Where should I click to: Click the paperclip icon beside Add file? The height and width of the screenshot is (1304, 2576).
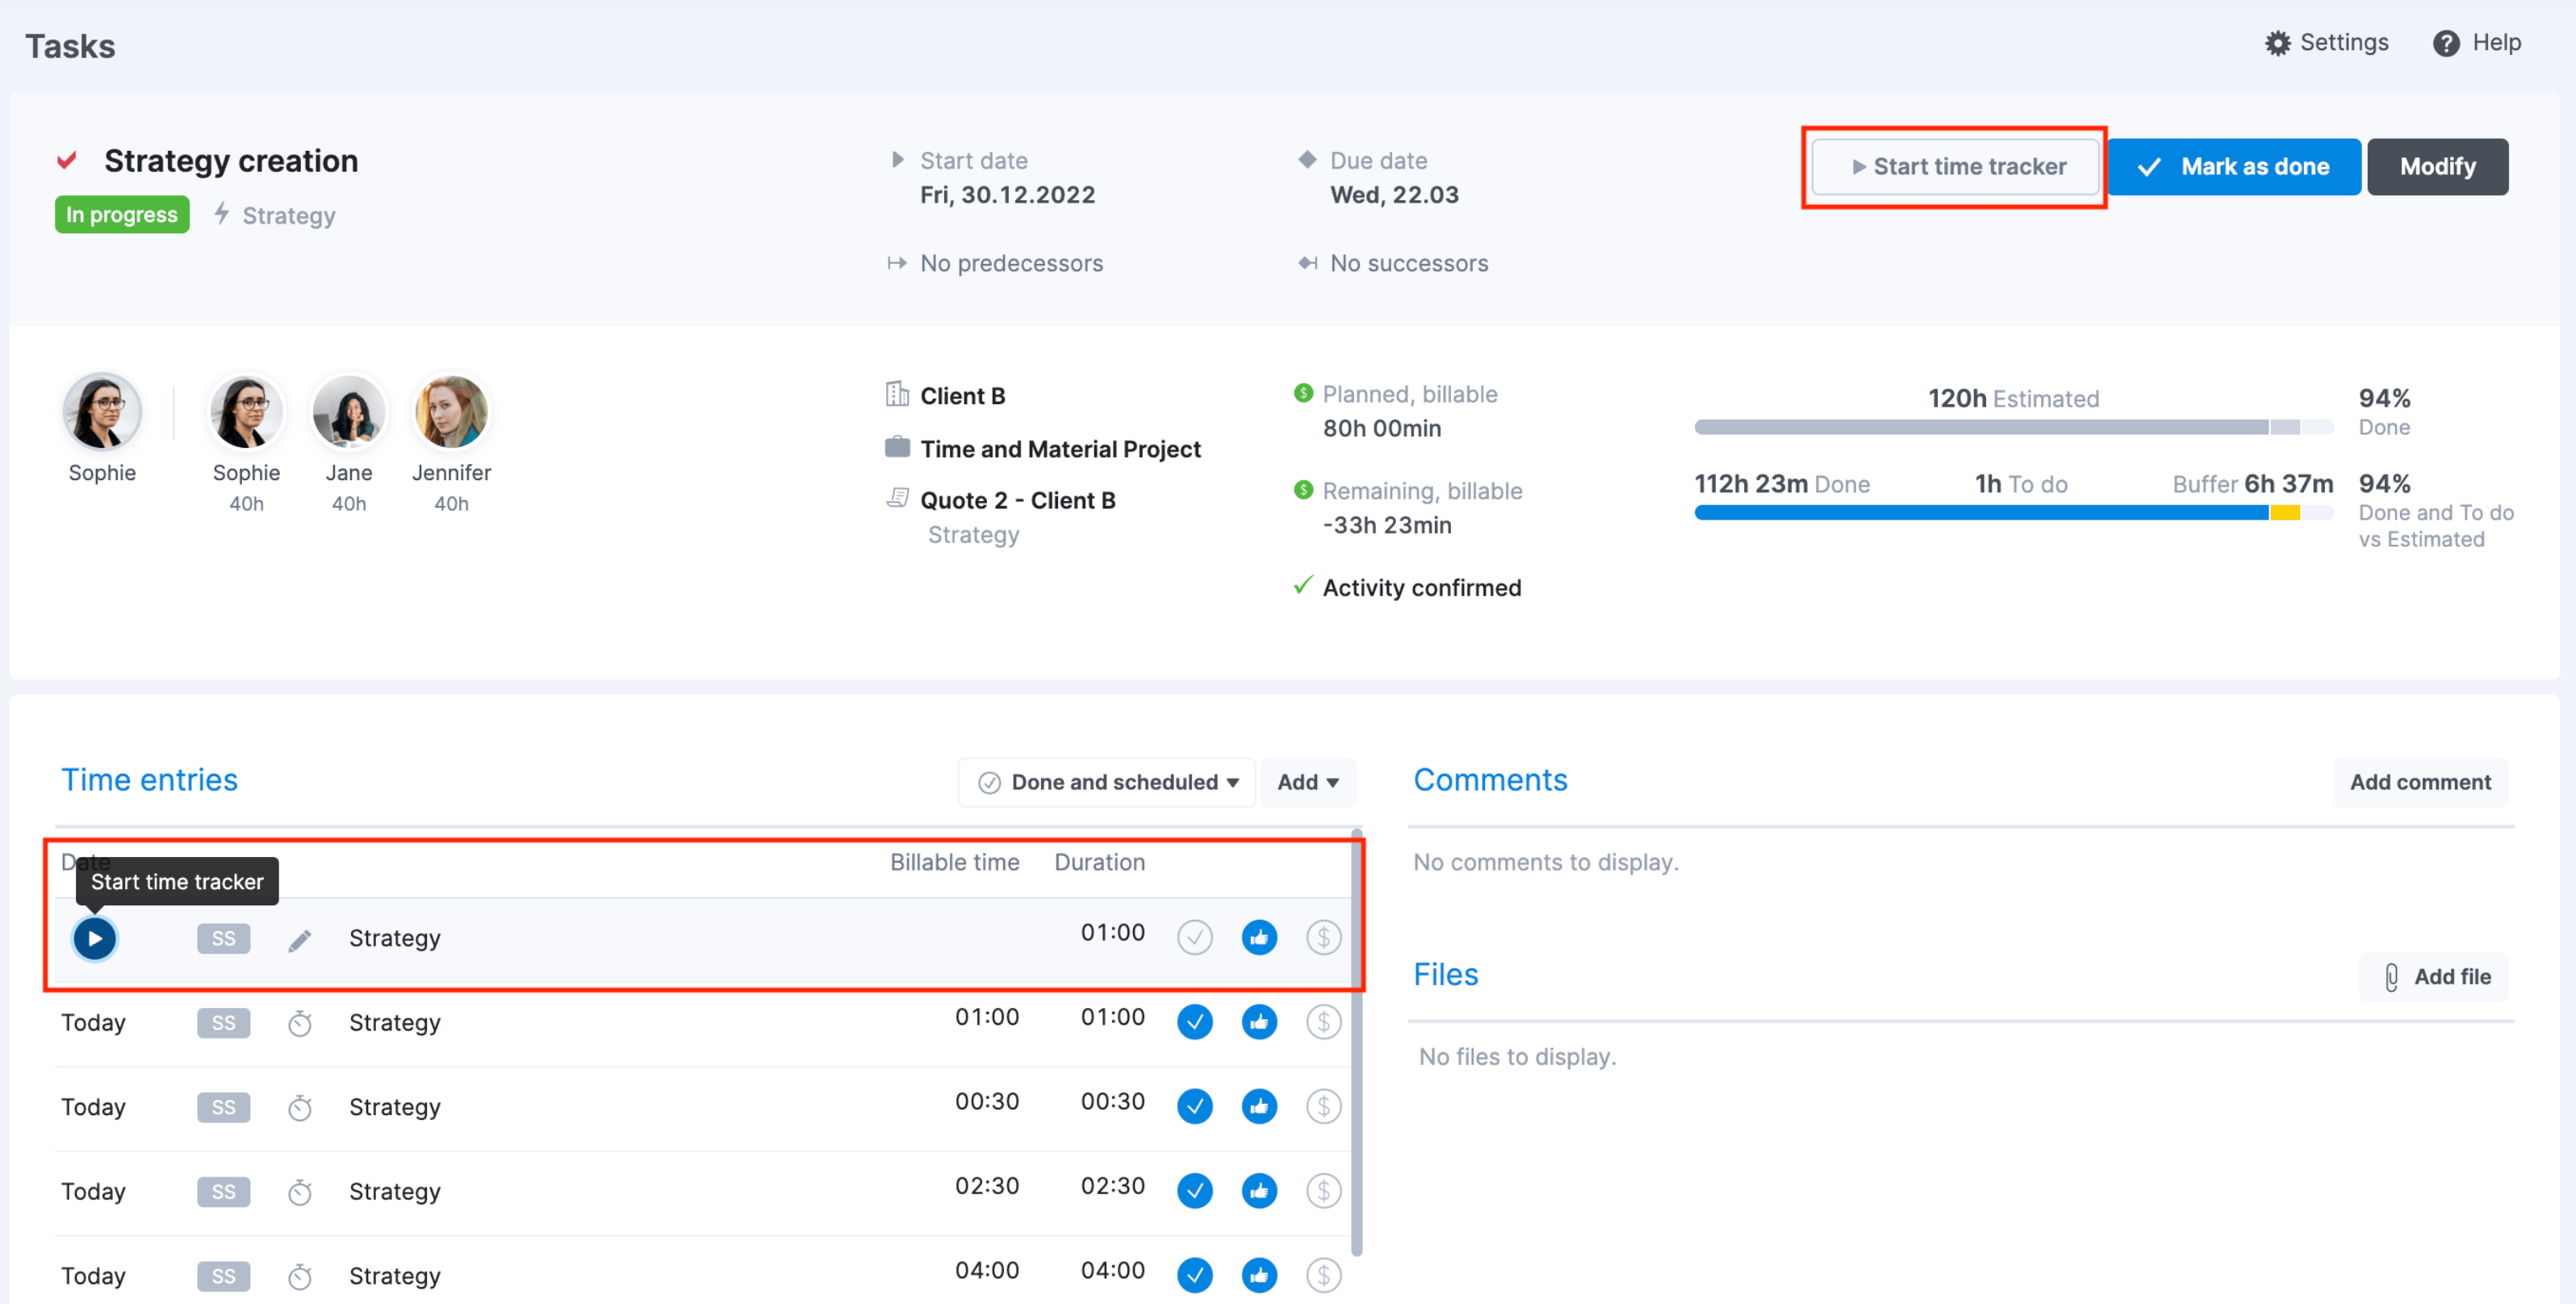(x=2391, y=977)
